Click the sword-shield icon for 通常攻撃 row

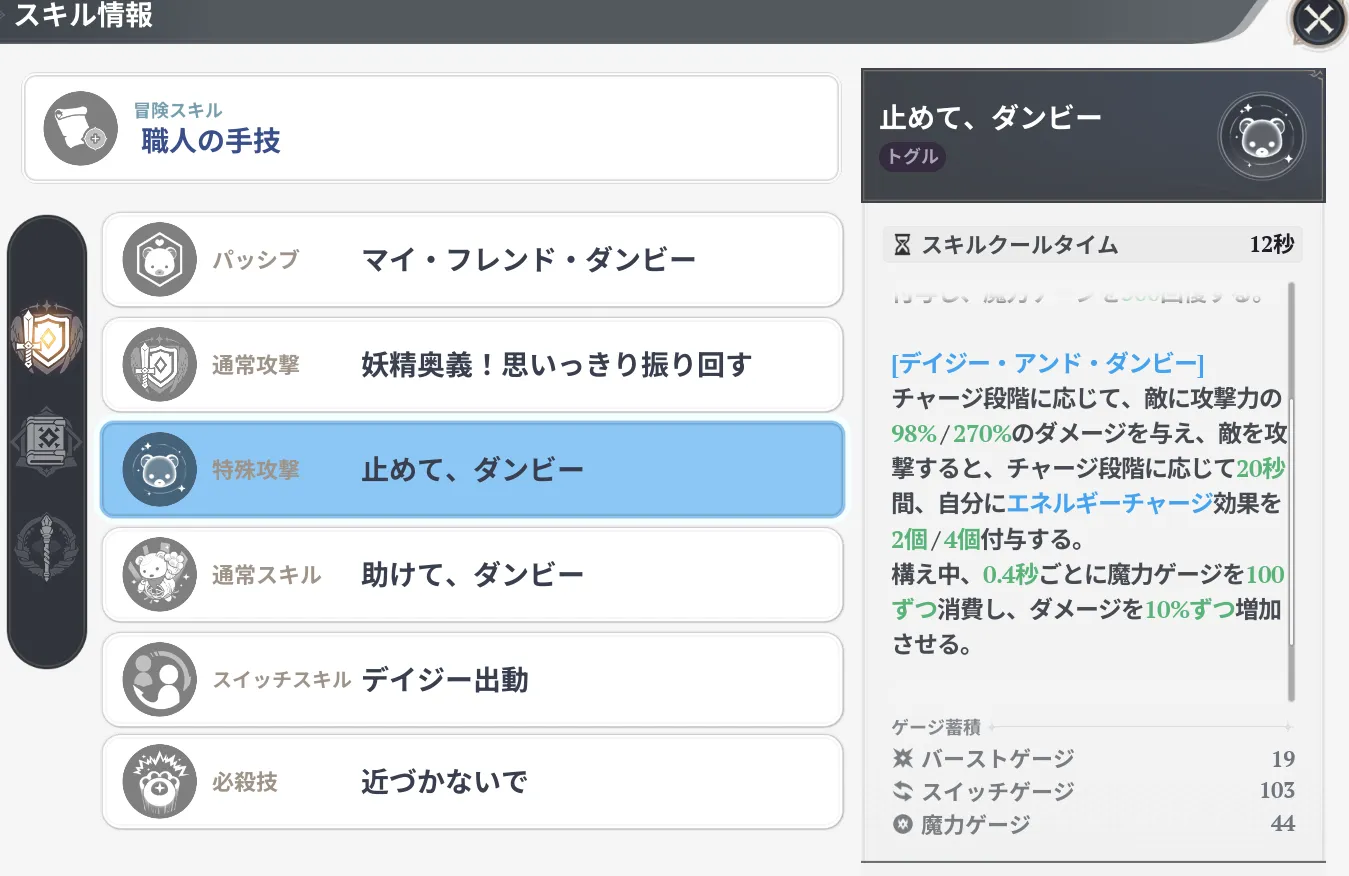159,365
